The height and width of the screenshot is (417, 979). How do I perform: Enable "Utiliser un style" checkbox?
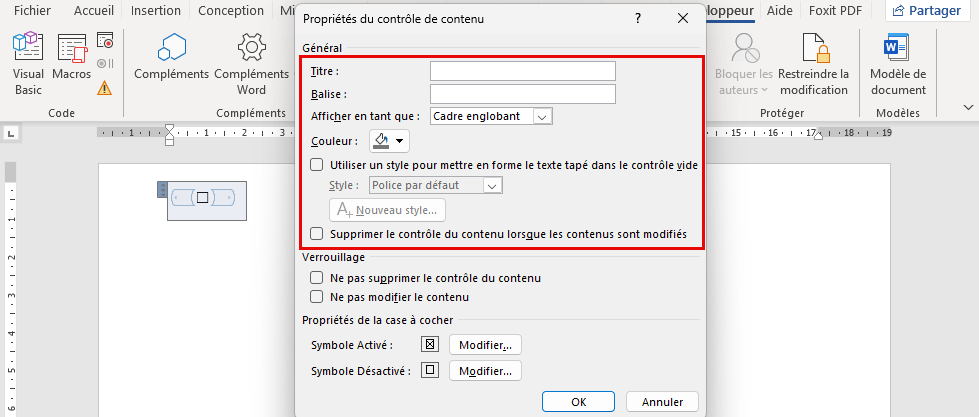click(x=317, y=165)
